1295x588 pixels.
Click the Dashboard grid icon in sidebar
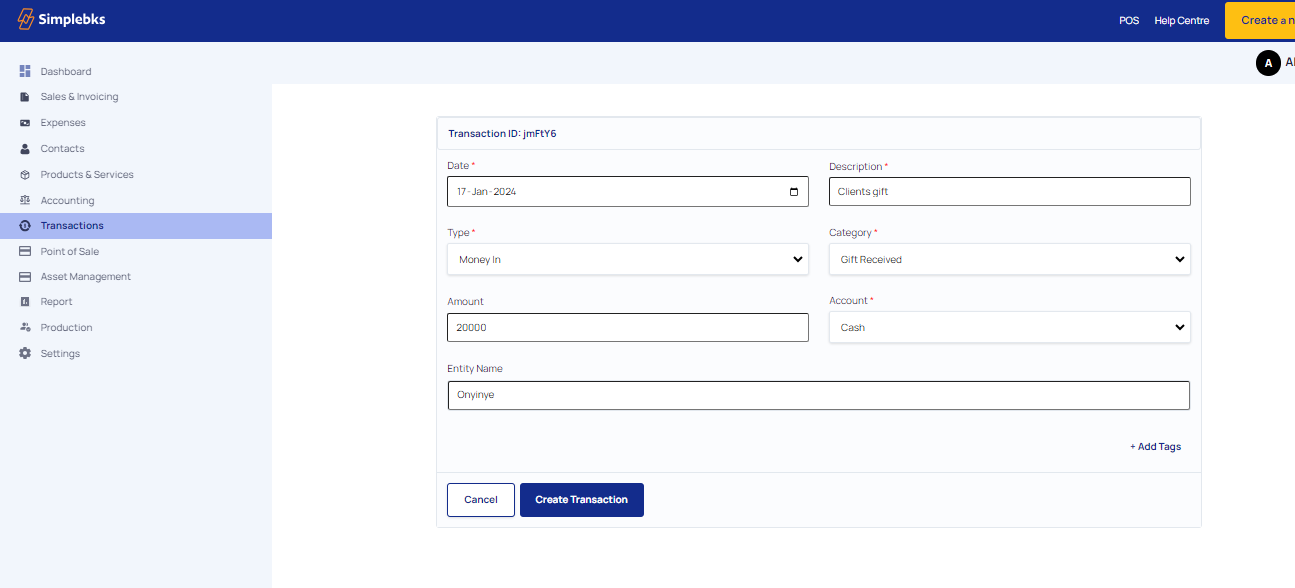pyautogui.click(x=25, y=71)
